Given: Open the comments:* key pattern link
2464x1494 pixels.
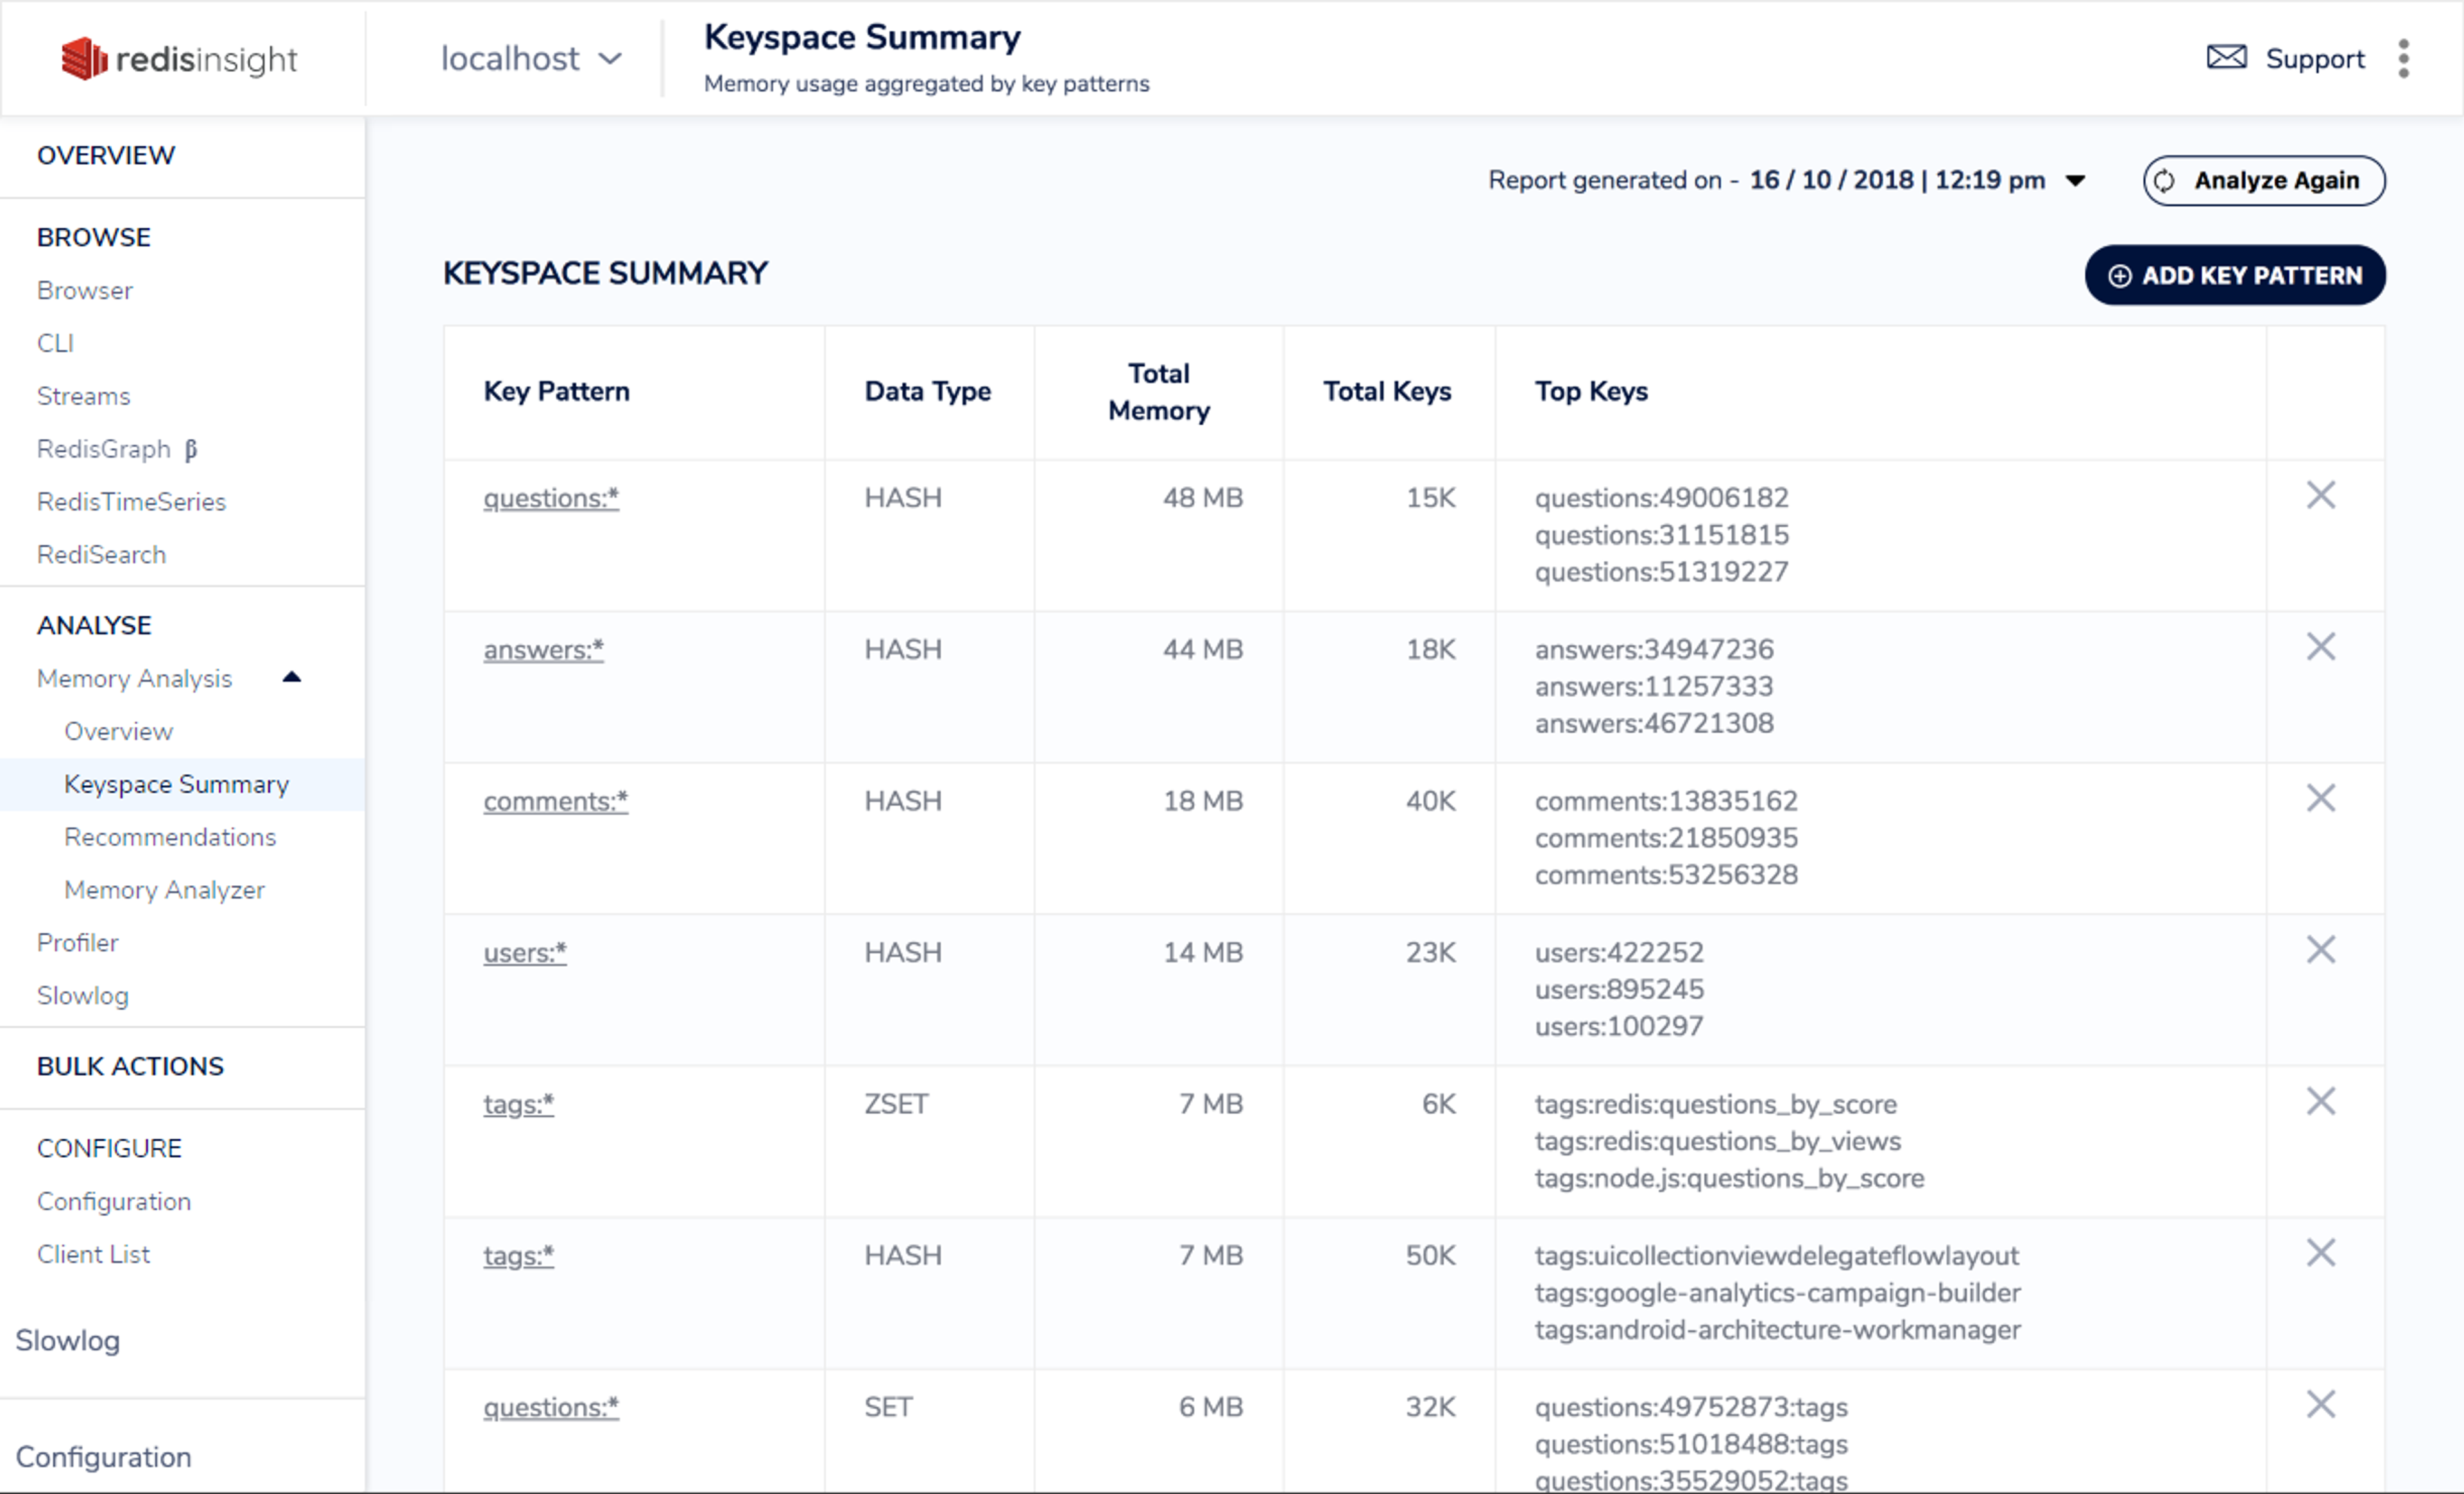Looking at the screenshot, I should click(555, 801).
